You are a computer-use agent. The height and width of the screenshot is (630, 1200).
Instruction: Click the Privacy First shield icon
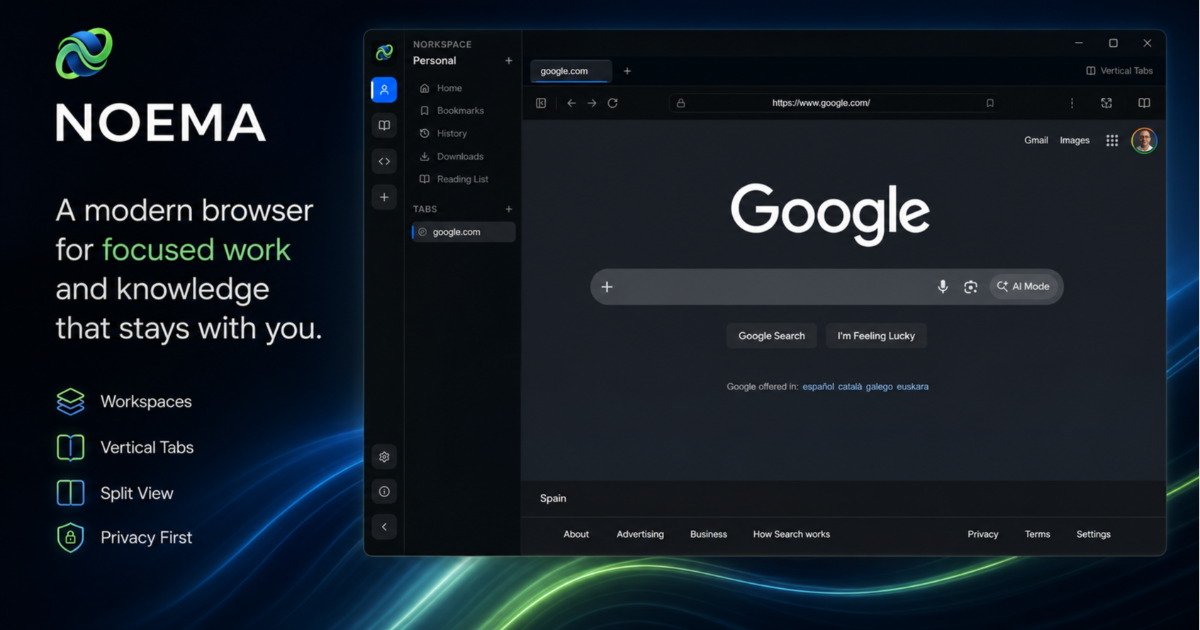[x=70, y=537]
